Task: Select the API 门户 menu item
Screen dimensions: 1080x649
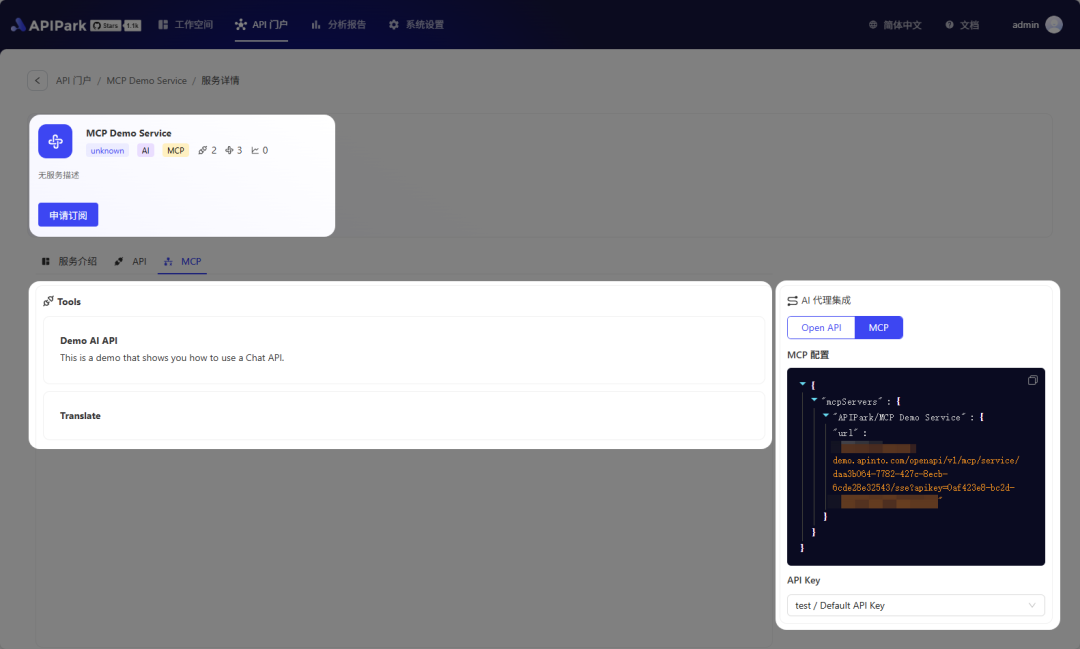Action: click(x=261, y=25)
